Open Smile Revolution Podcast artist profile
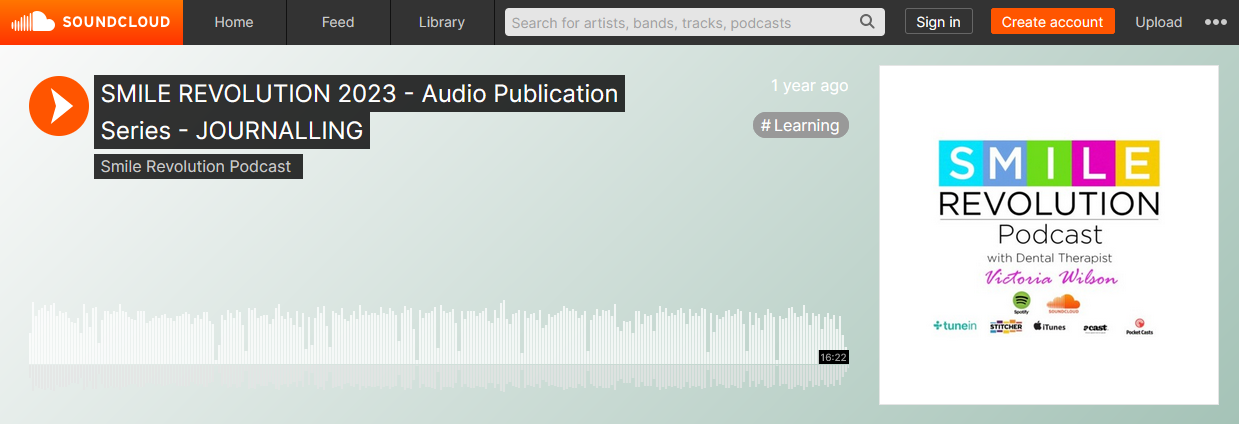 coord(198,166)
